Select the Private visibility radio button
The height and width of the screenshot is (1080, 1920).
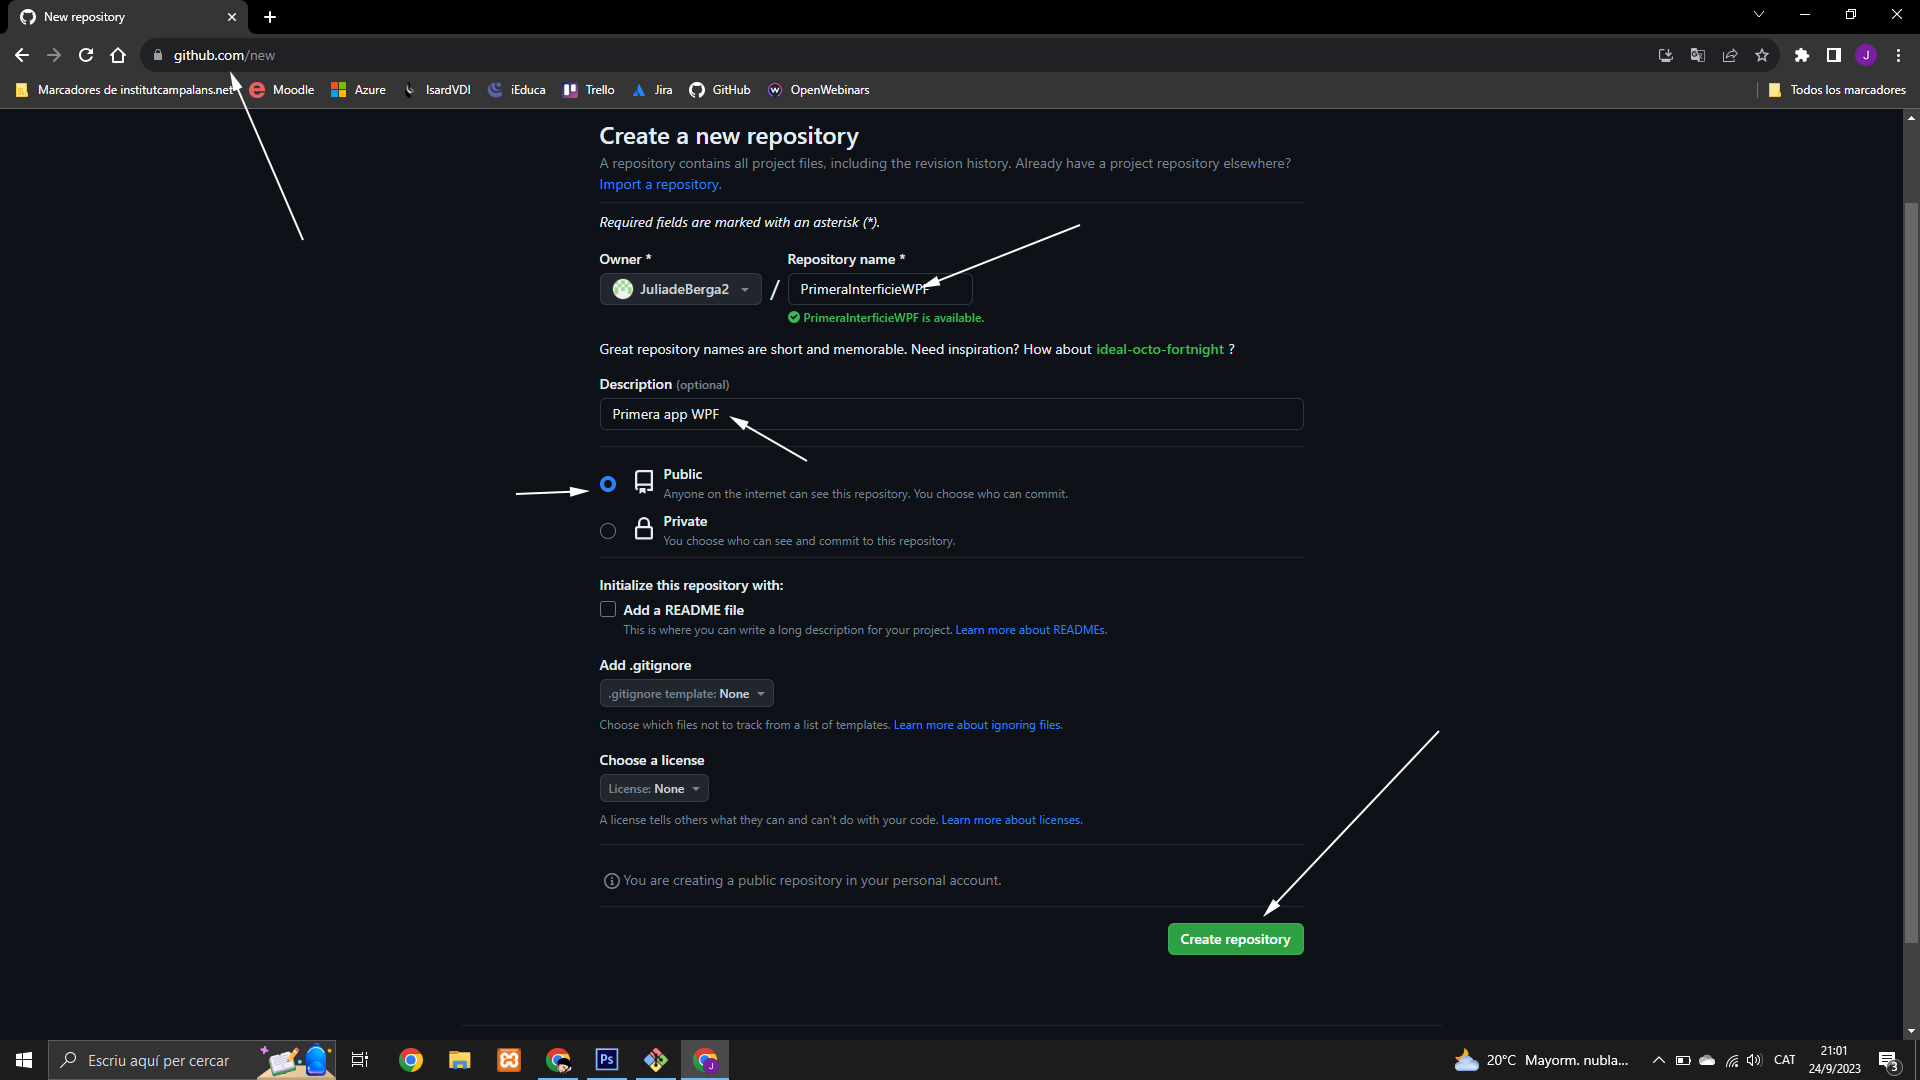[608, 531]
